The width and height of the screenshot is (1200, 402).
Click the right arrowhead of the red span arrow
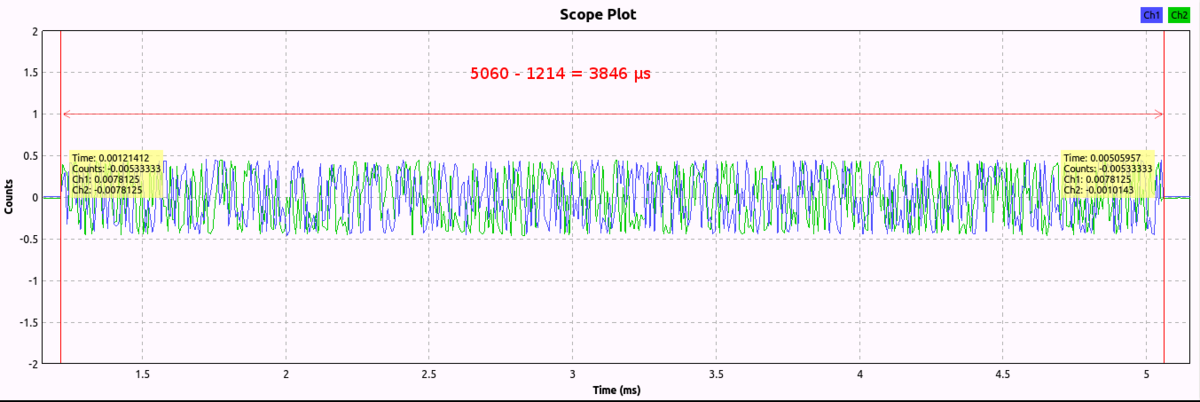1160,114
